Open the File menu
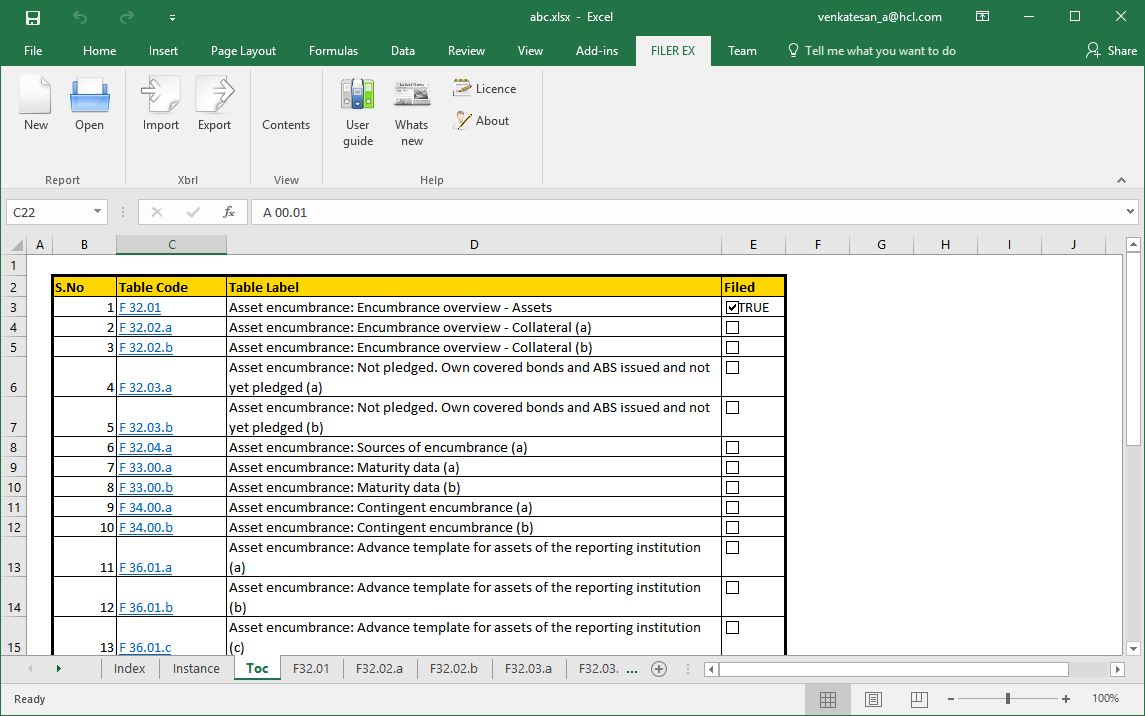Viewport: 1145px width, 716px height. click(33, 50)
